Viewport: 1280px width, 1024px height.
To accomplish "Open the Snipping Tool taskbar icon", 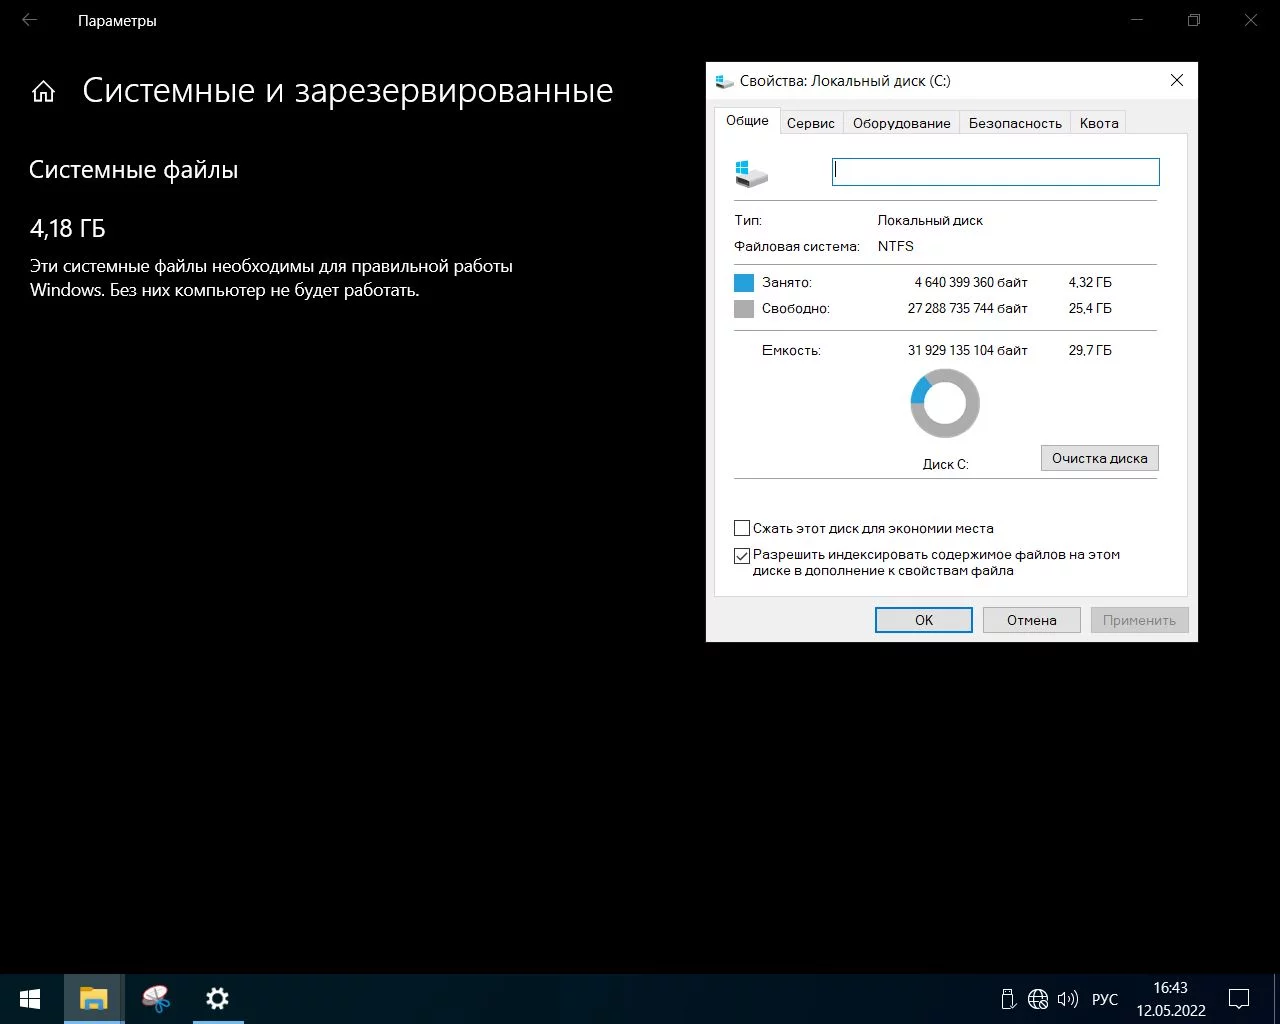I will click(156, 998).
